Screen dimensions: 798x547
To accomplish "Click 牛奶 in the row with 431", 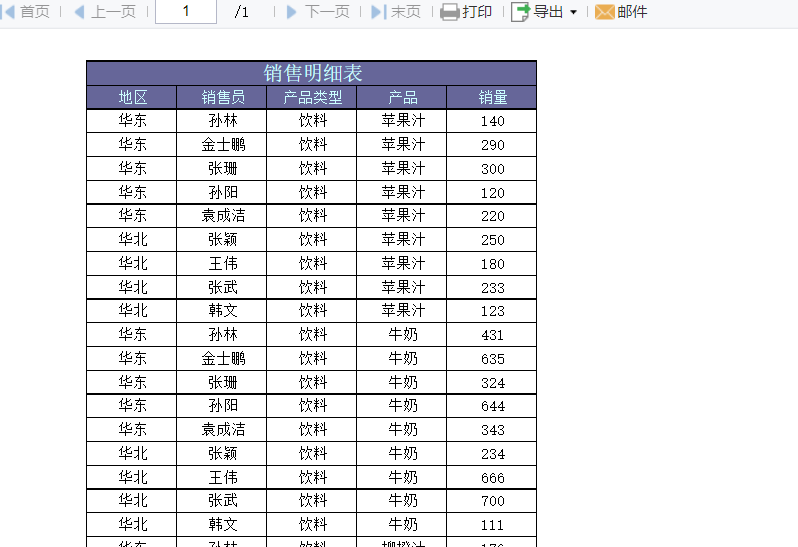I will [x=403, y=335].
